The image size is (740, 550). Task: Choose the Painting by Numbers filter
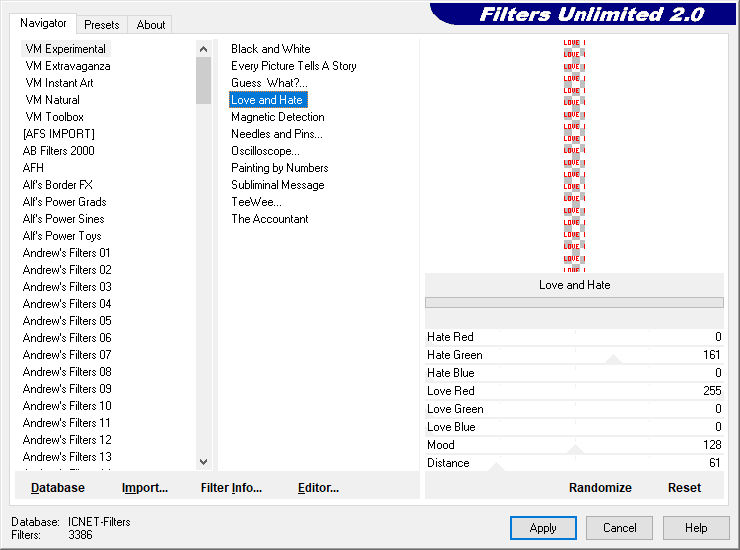point(279,168)
